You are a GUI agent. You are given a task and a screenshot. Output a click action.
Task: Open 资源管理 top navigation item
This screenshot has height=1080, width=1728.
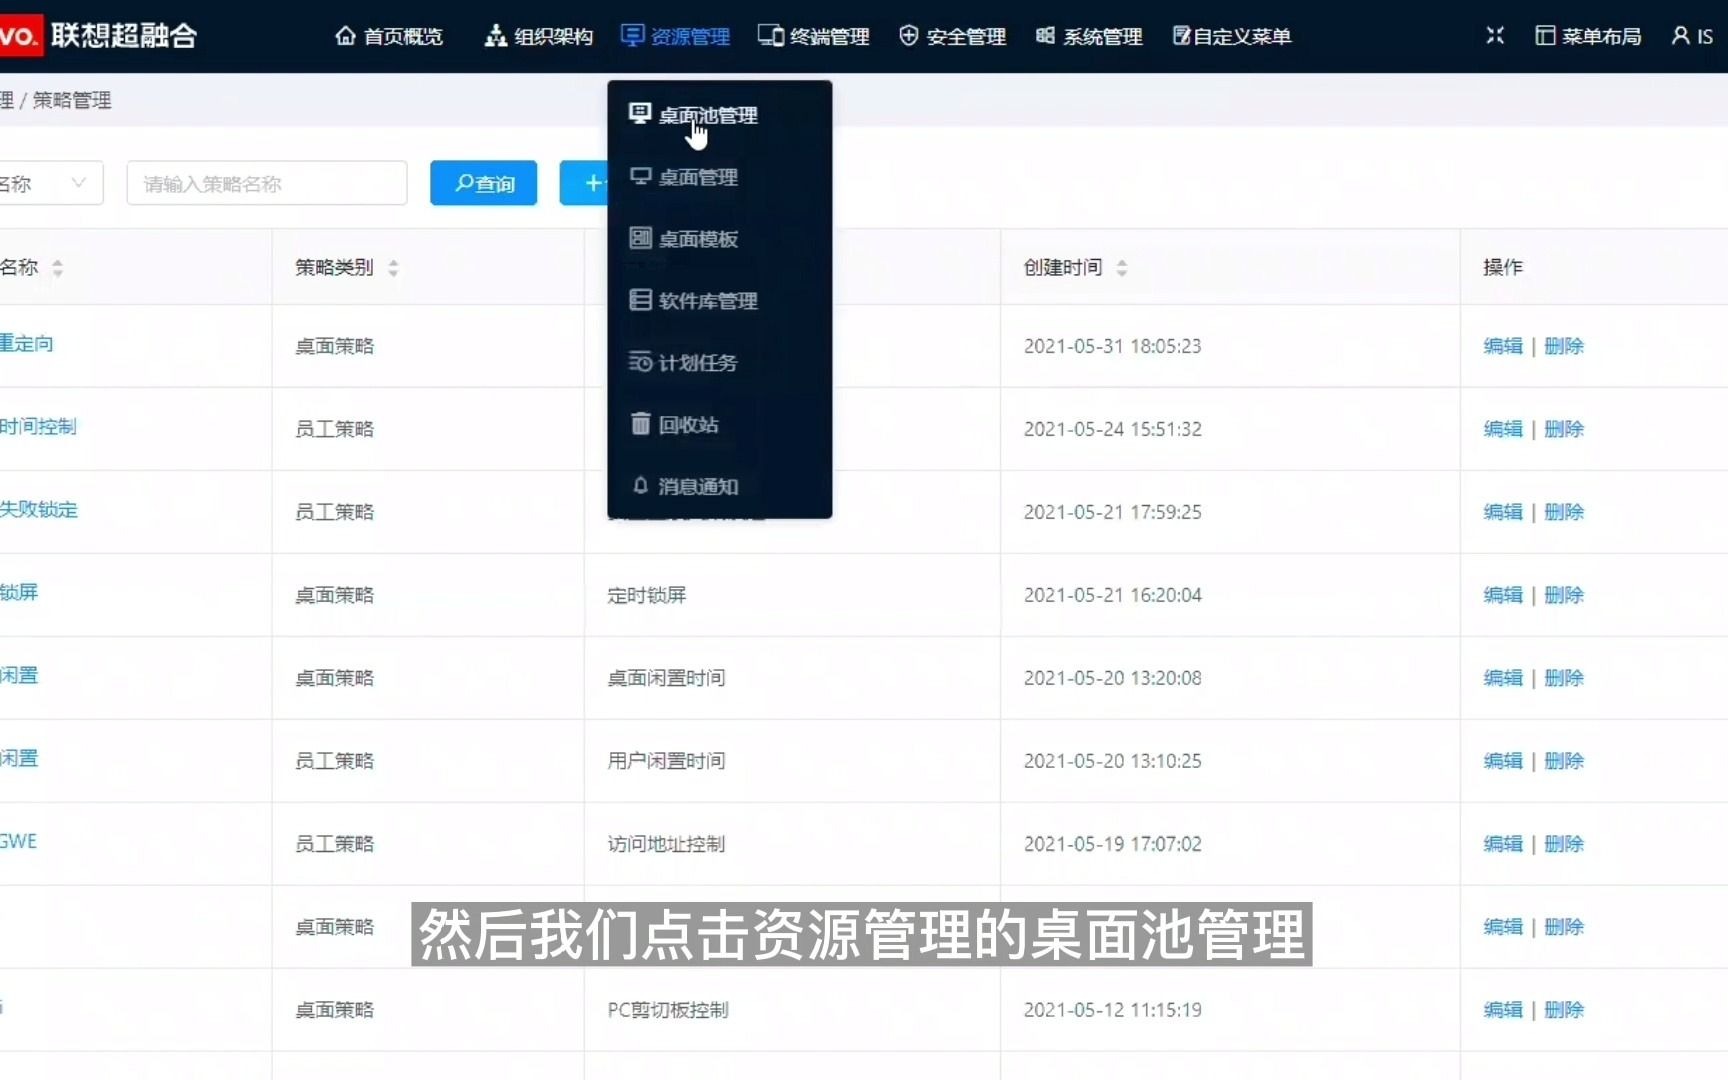click(x=675, y=37)
